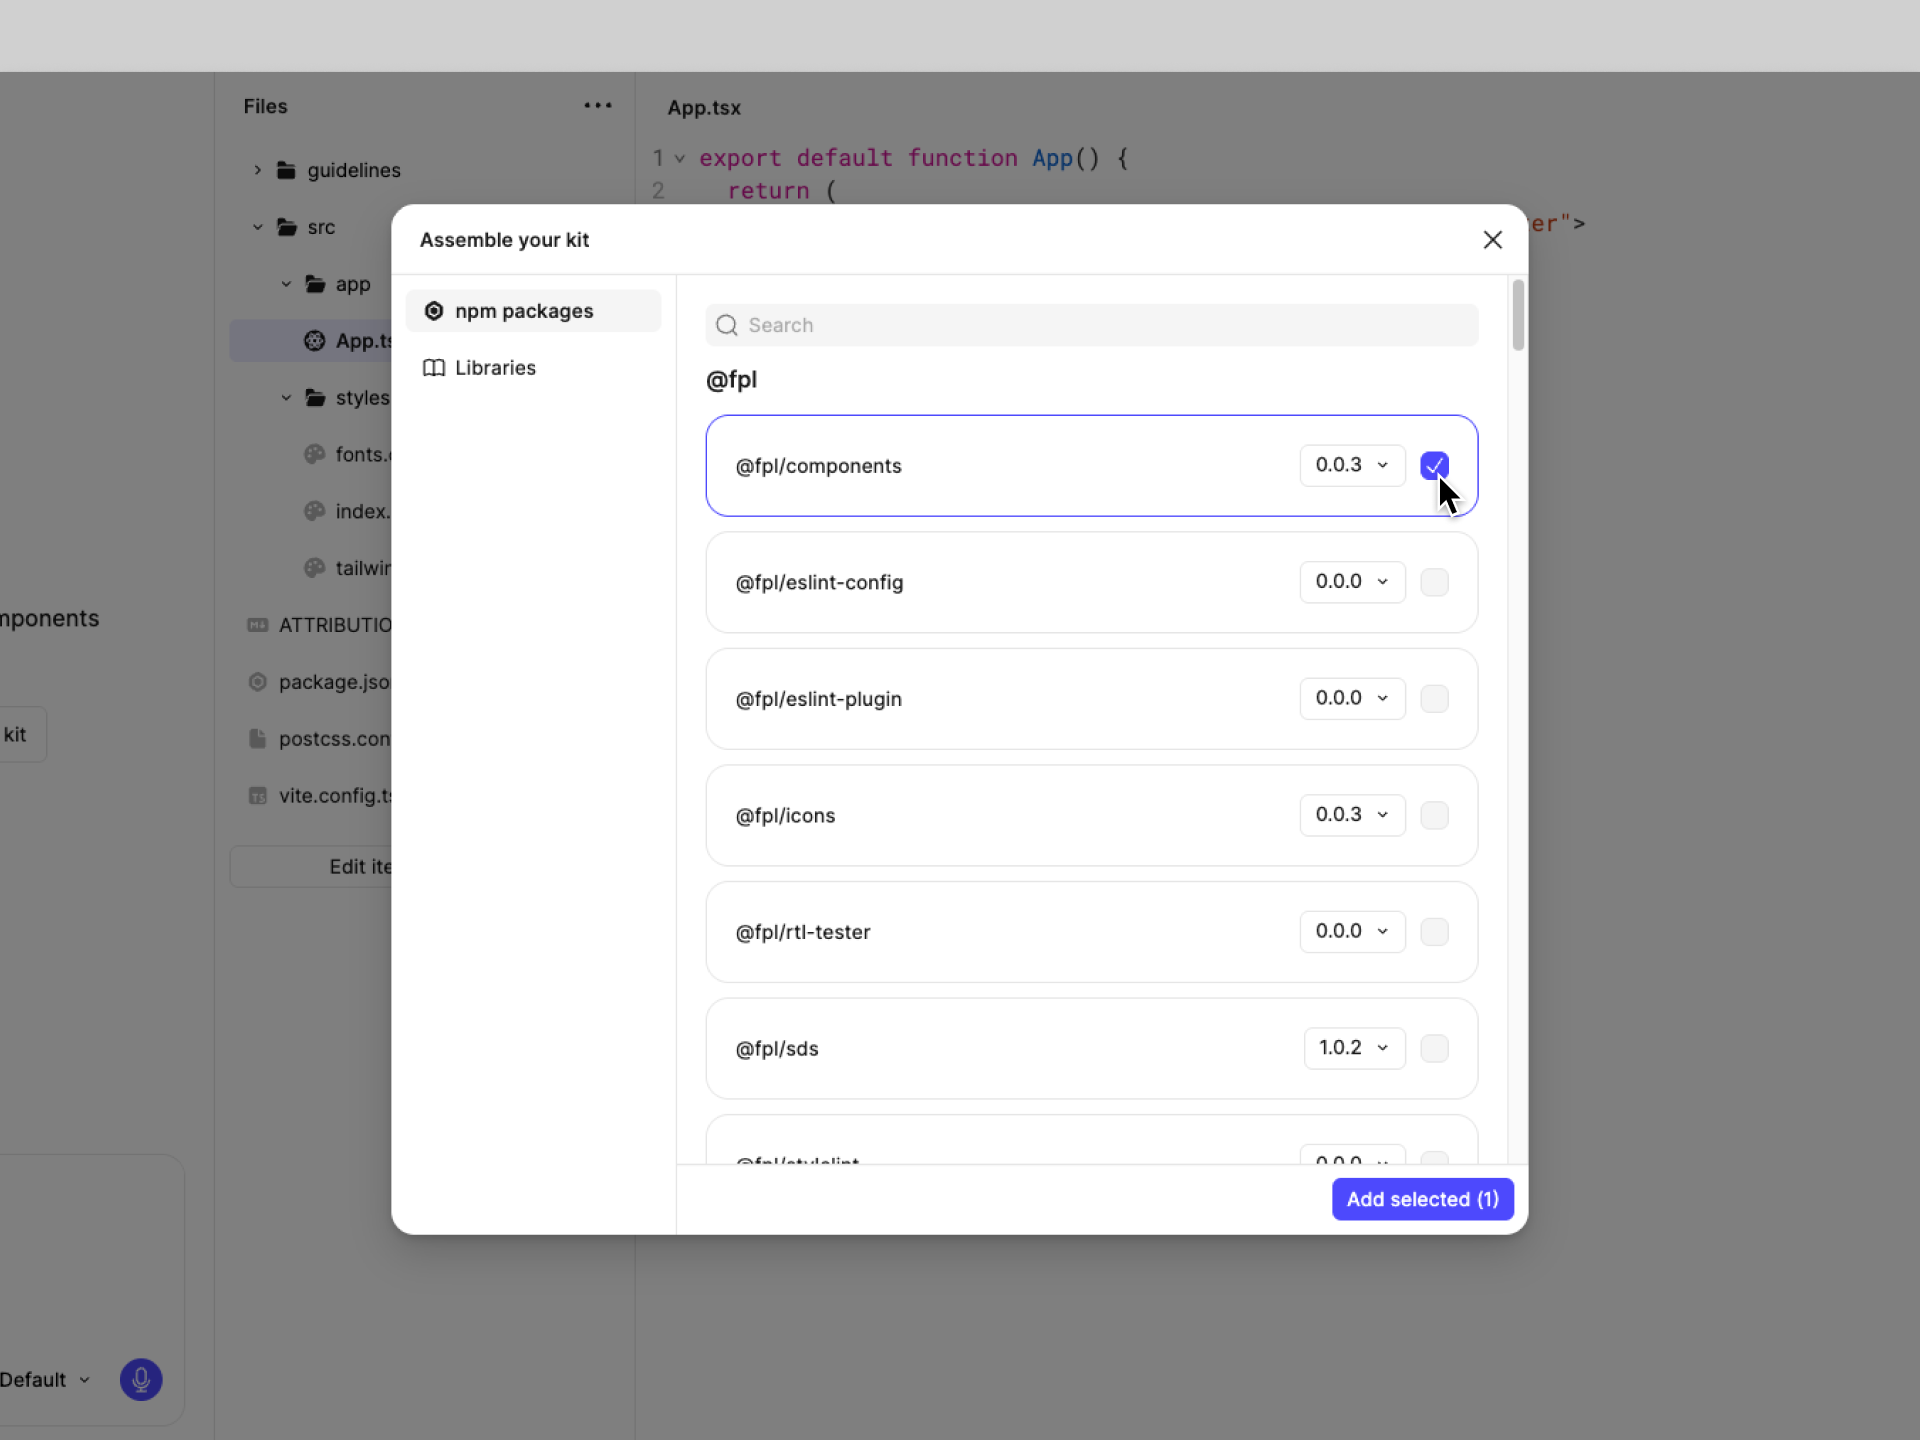This screenshot has height=1440, width=1920.
Task: Click the ATTRIBUTIONS markdown file icon
Action: coord(258,625)
